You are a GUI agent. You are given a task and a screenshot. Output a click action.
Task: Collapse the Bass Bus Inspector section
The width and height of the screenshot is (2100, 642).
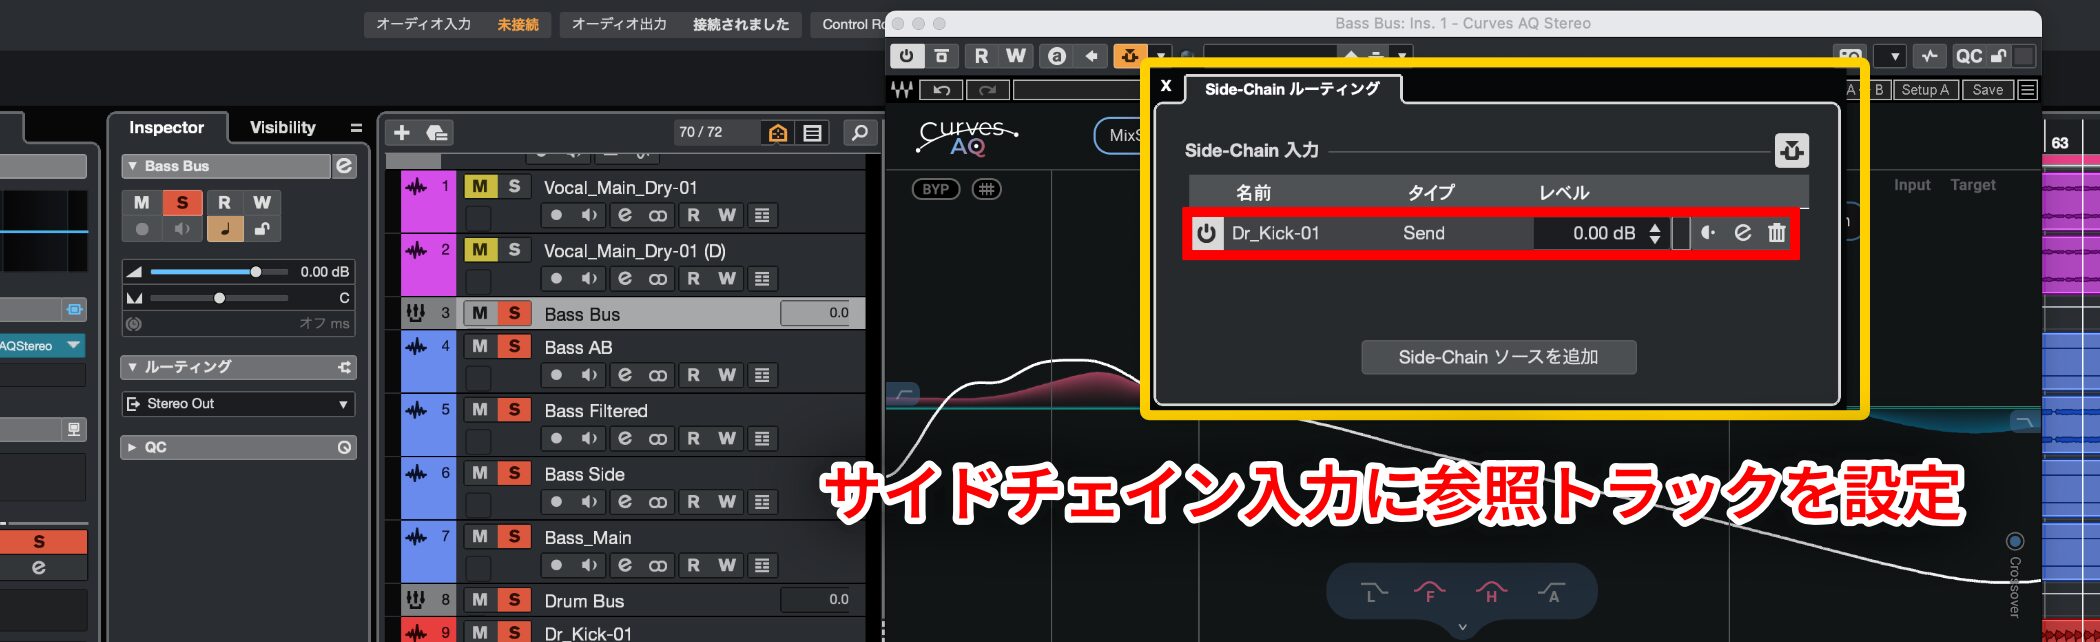[x=131, y=166]
